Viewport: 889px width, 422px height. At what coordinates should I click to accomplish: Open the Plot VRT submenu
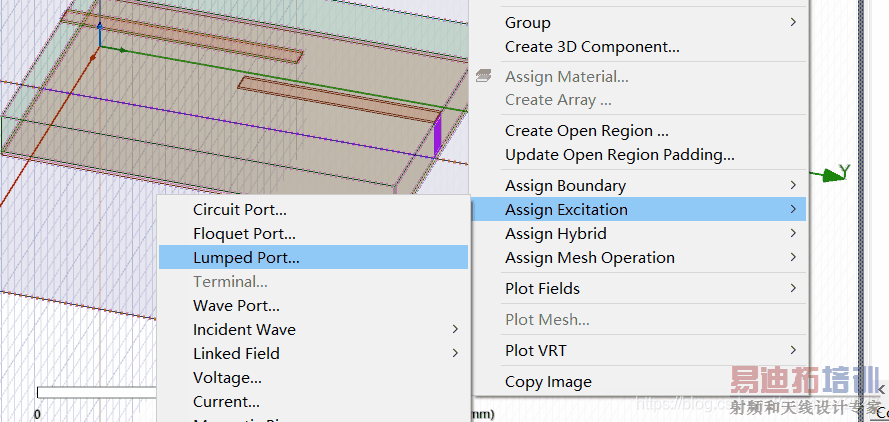pos(640,351)
